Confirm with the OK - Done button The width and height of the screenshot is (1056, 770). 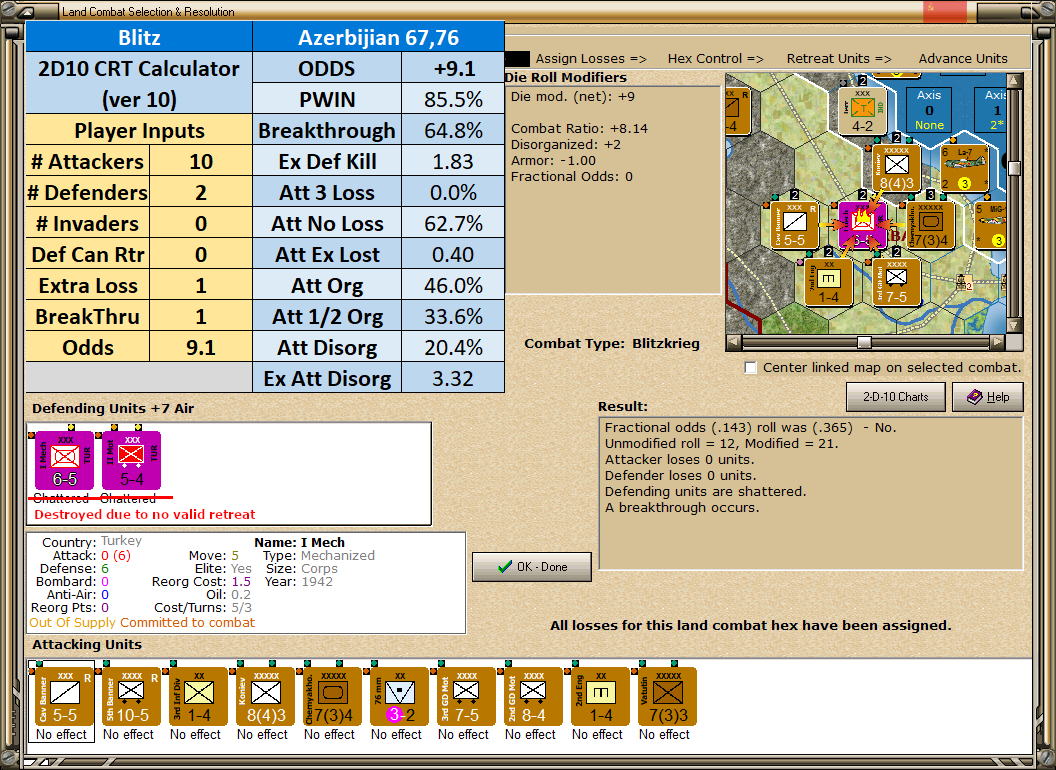click(x=532, y=567)
